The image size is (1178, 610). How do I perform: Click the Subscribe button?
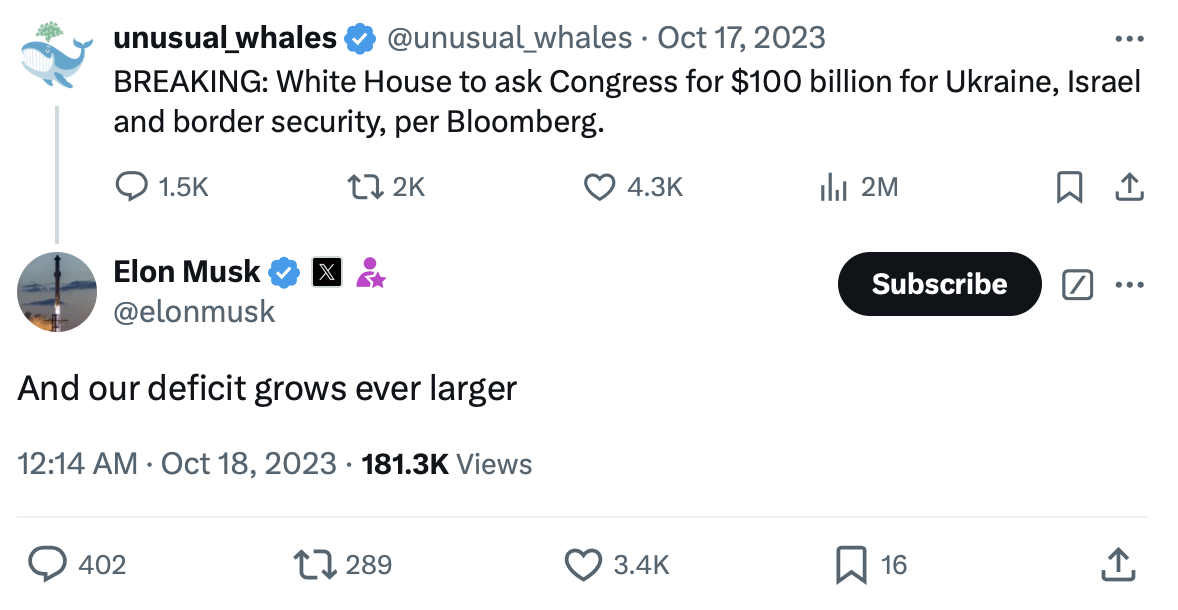[939, 284]
